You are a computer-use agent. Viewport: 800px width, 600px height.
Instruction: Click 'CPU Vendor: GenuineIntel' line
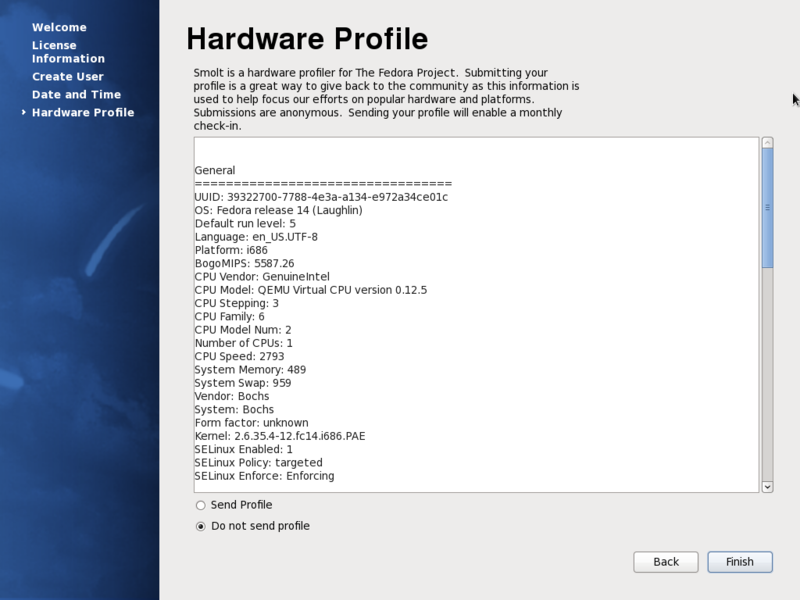tap(262, 277)
